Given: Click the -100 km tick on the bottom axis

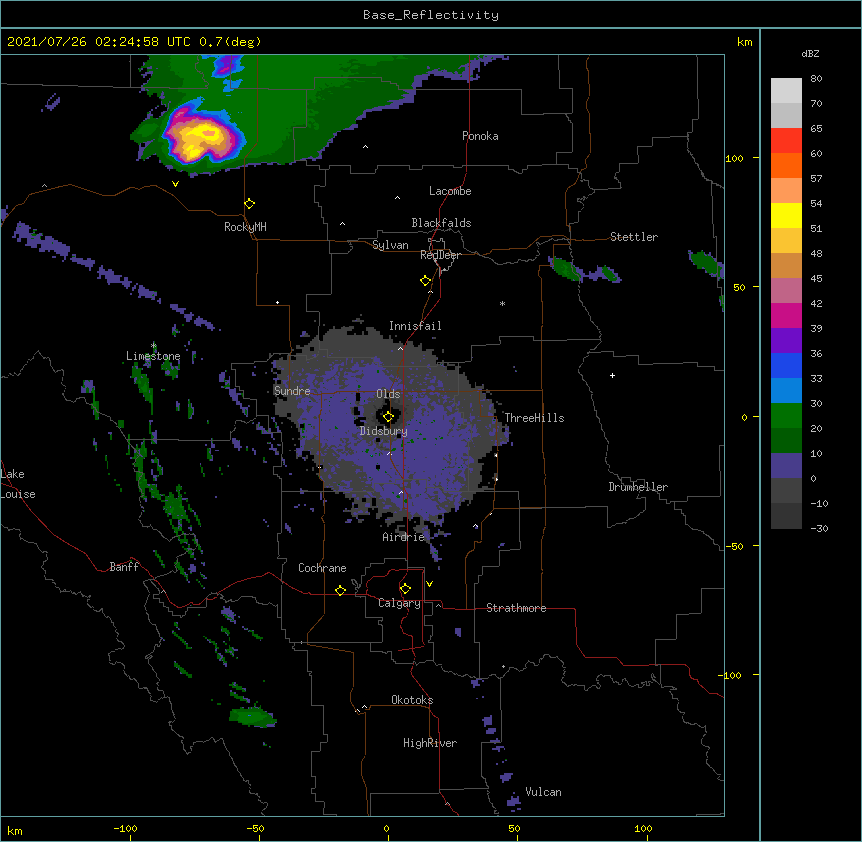Looking at the screenshot, I should (x=125, y=828).
